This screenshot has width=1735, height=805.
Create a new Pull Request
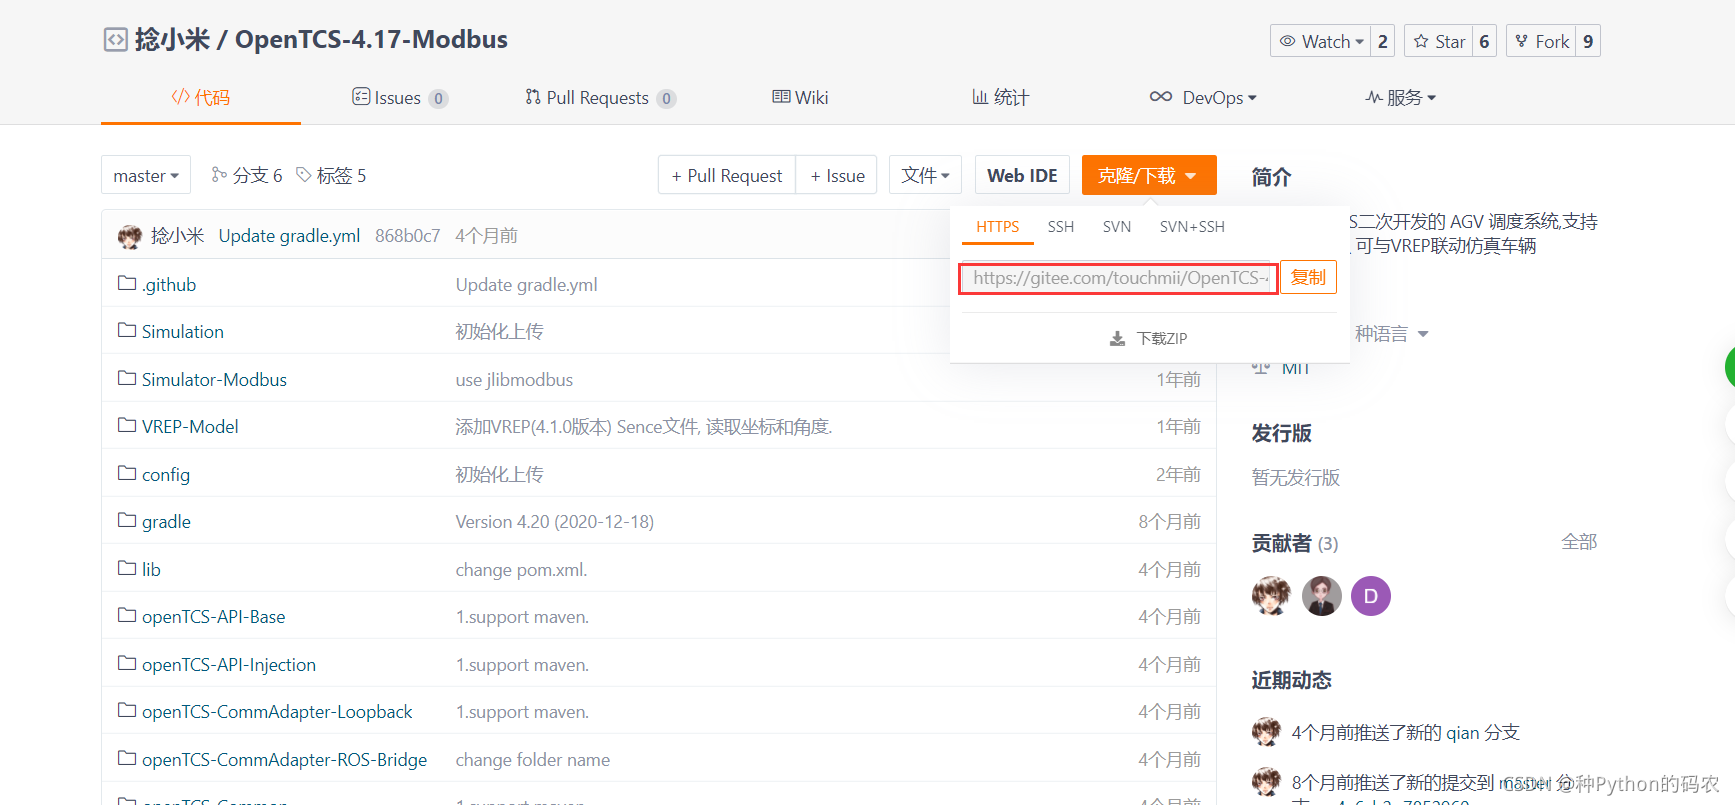727,175
